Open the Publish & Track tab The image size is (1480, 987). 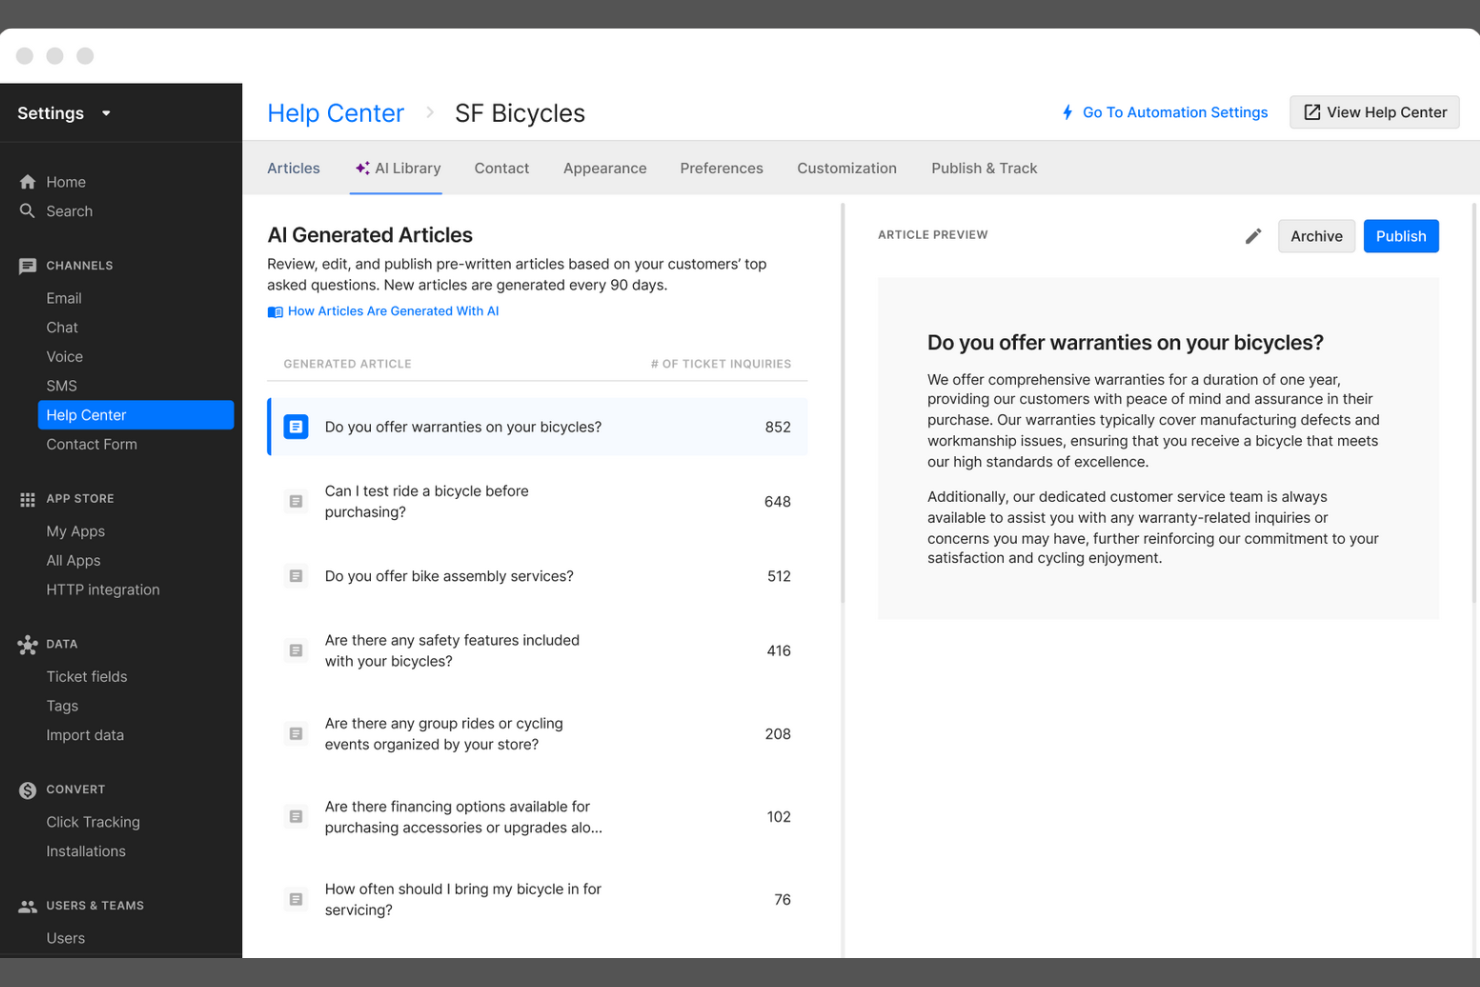[983, 168]
